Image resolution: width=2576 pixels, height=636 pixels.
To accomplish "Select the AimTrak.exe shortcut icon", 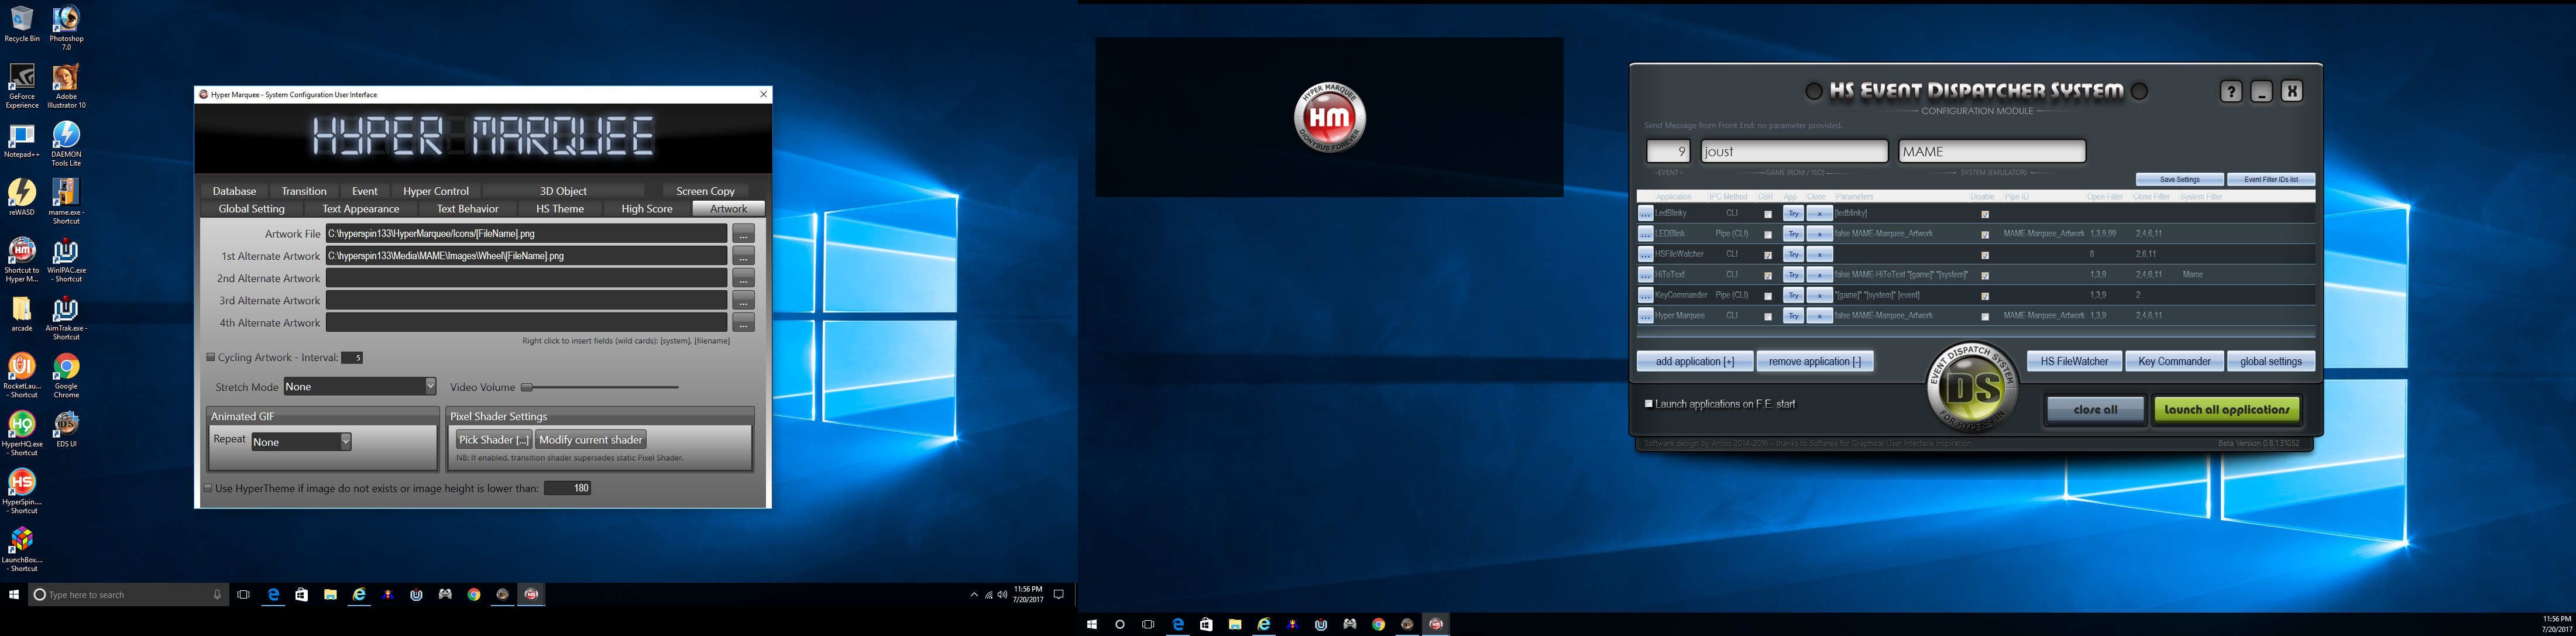I will [66, 318].
